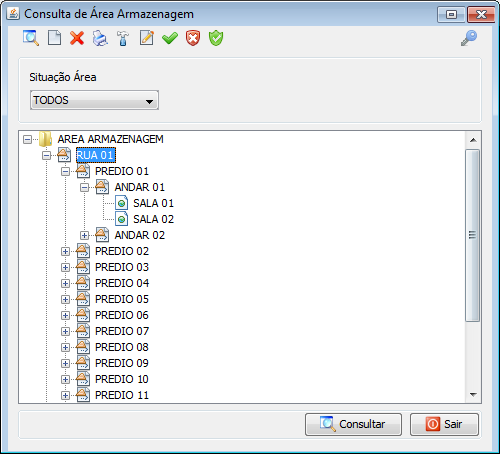The image size is (500, 454).
Task: Click the pencil edit icon
Action: coord(147,38)
